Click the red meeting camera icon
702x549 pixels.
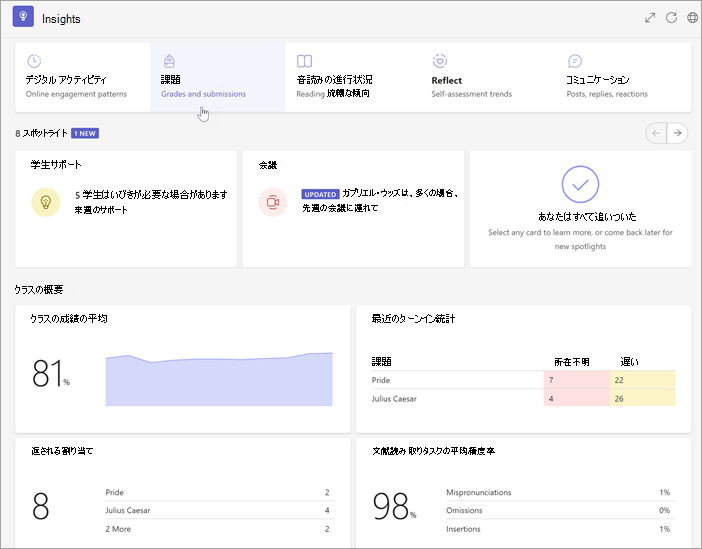[x=273, y=202]
